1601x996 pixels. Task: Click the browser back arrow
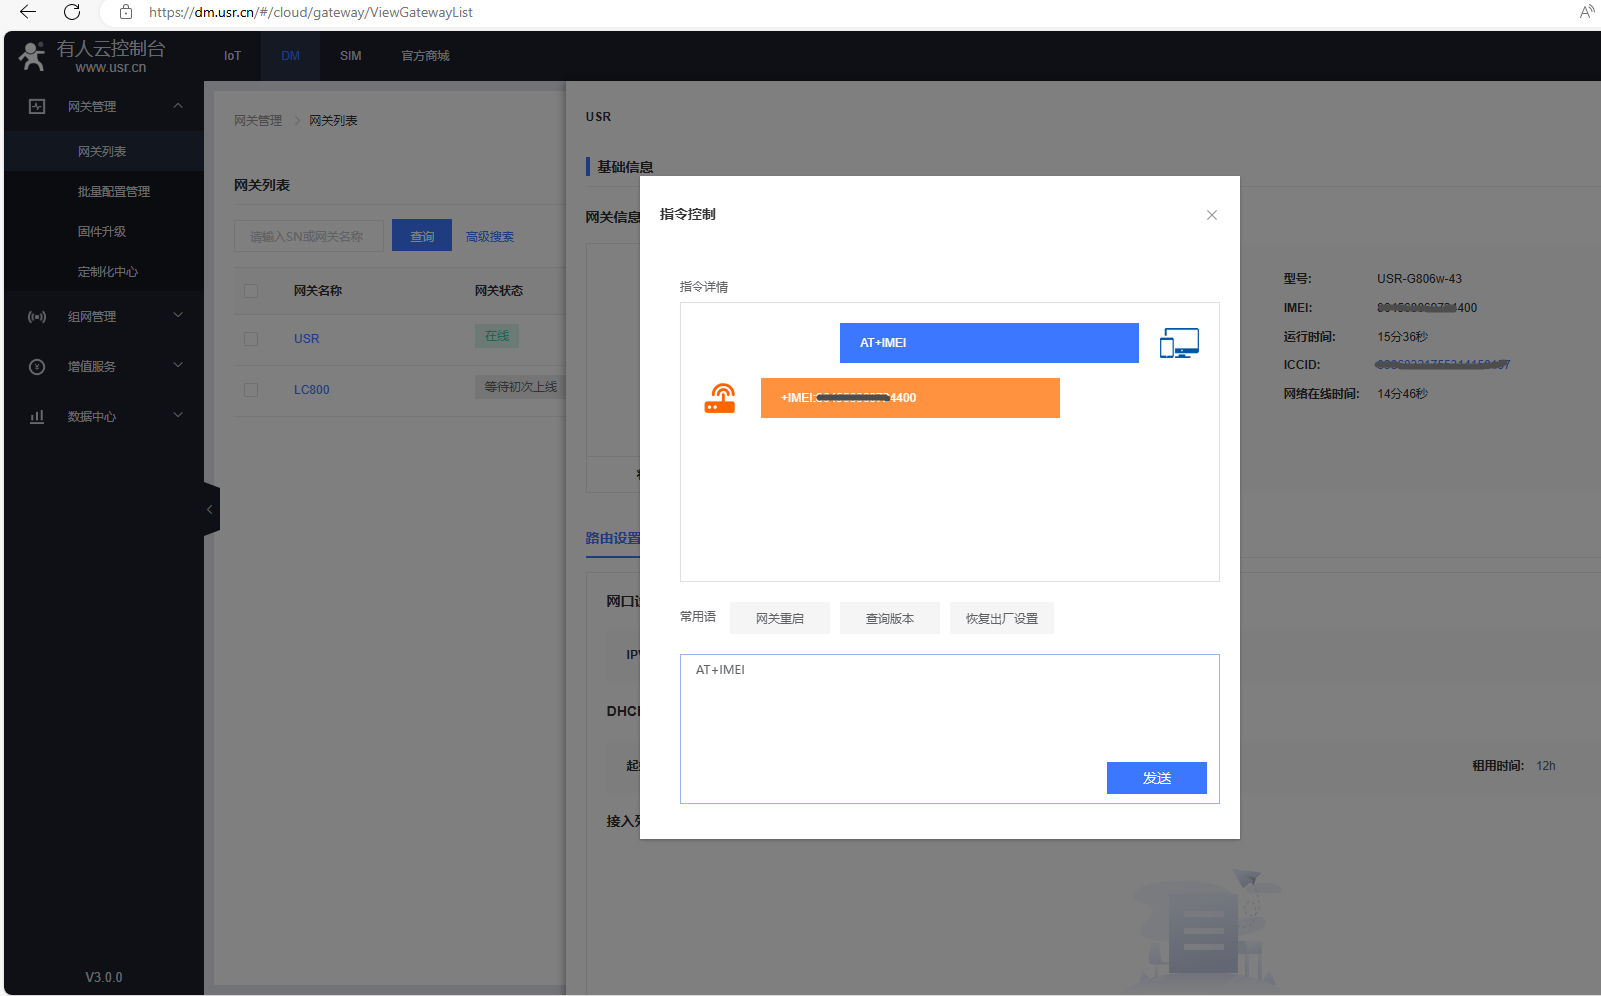tap(28, 12)
